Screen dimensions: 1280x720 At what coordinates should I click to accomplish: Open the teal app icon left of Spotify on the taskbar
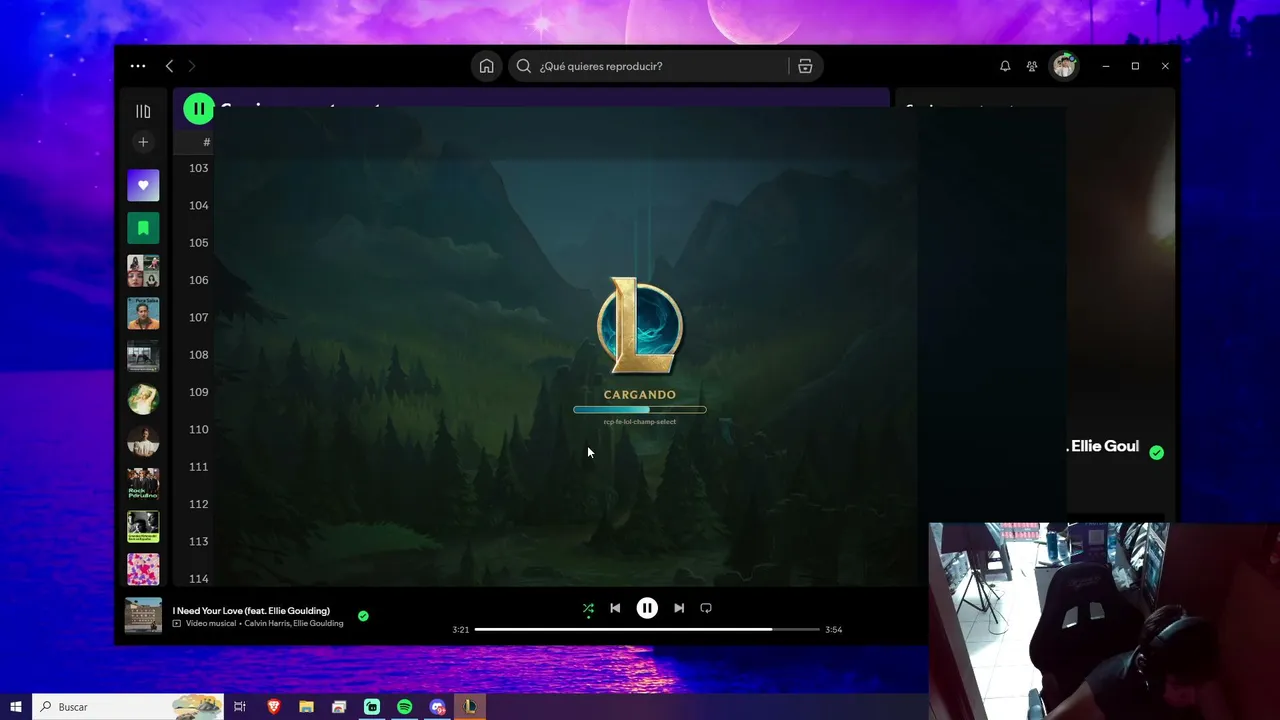click(372, 707)
